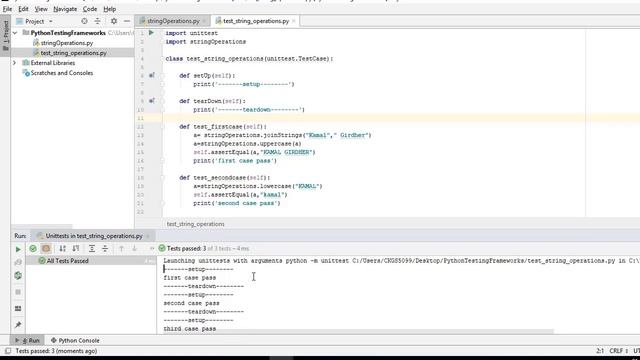This screenshot has height=360, width=640.
Task: Switch to stringOperations.py editor tab
Action: tap(173, 21)
